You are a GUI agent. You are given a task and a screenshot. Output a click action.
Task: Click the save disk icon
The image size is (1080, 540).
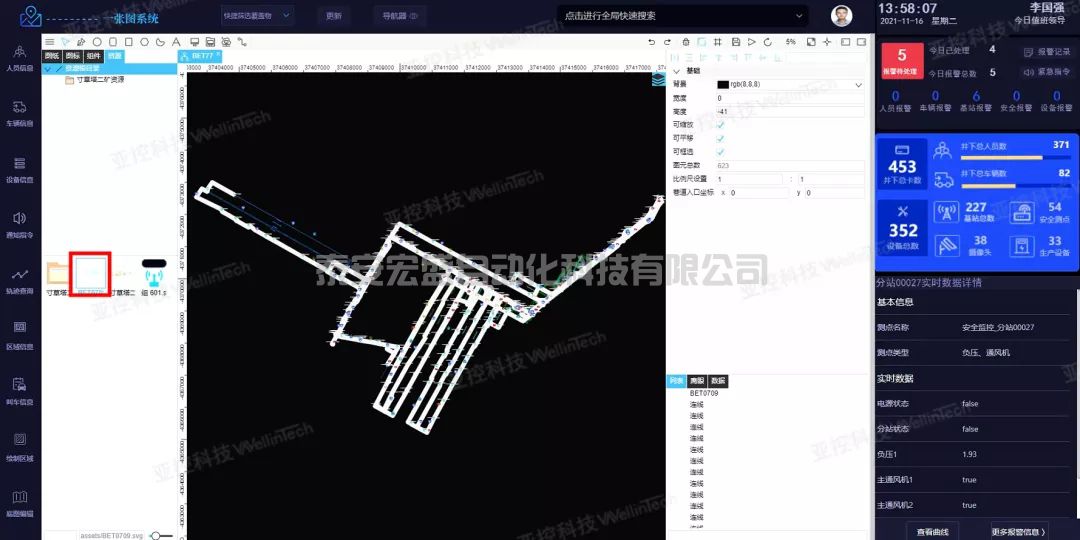pyautogui.click(x=736, y=42)
